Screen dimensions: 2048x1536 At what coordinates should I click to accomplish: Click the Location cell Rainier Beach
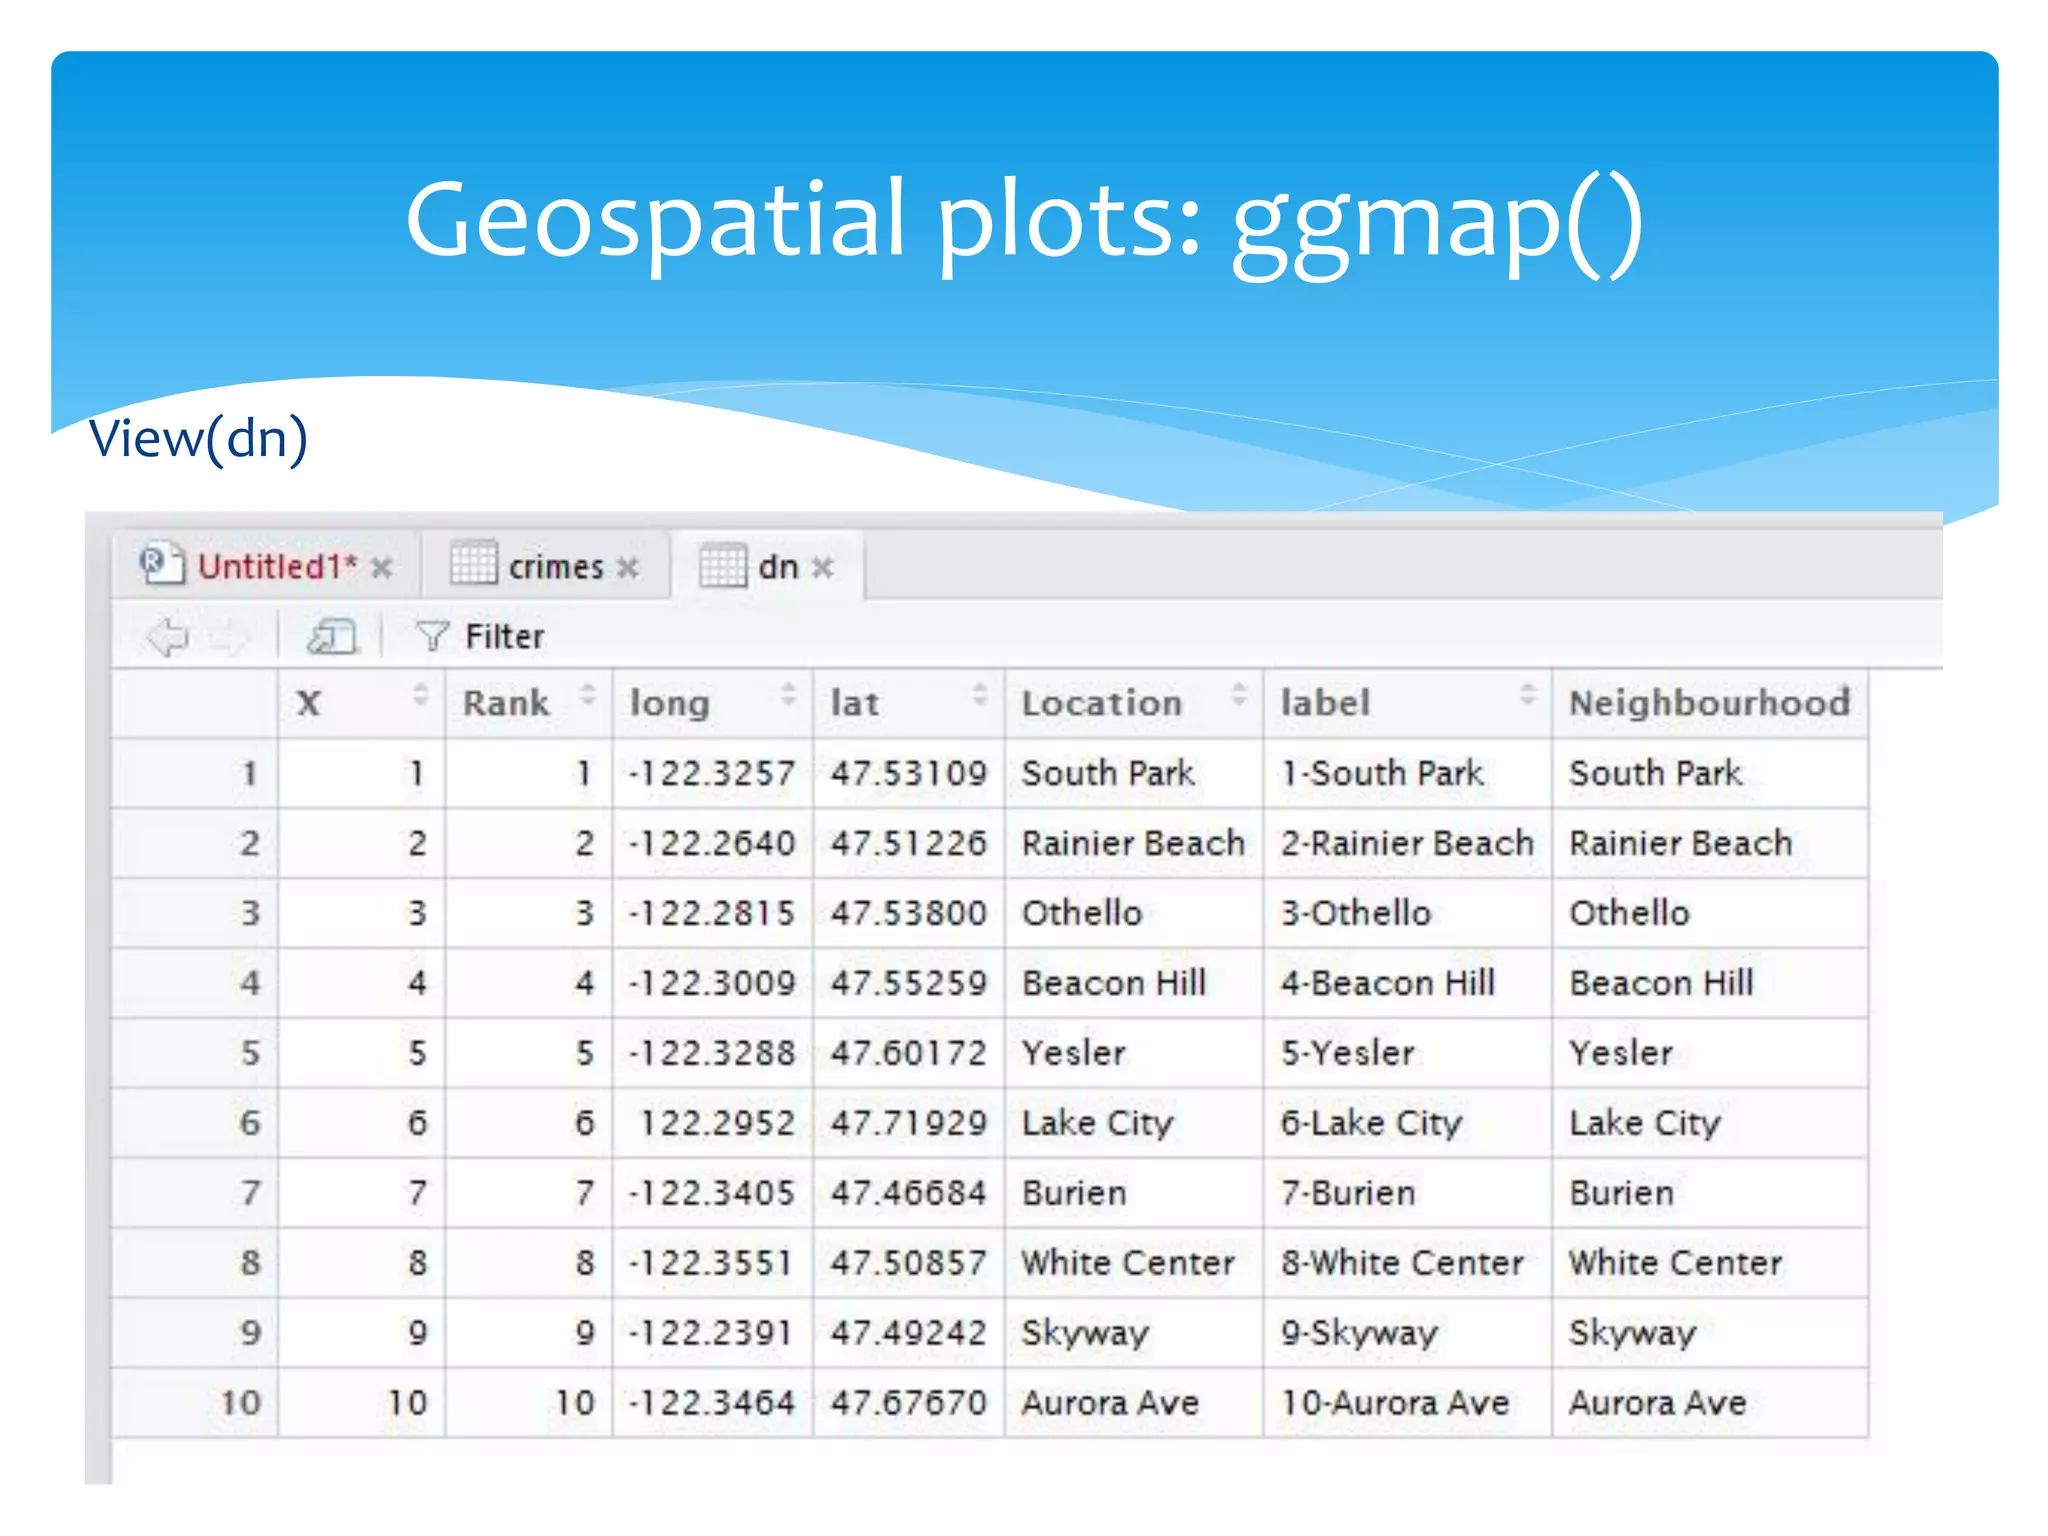tap(1133, 843)
